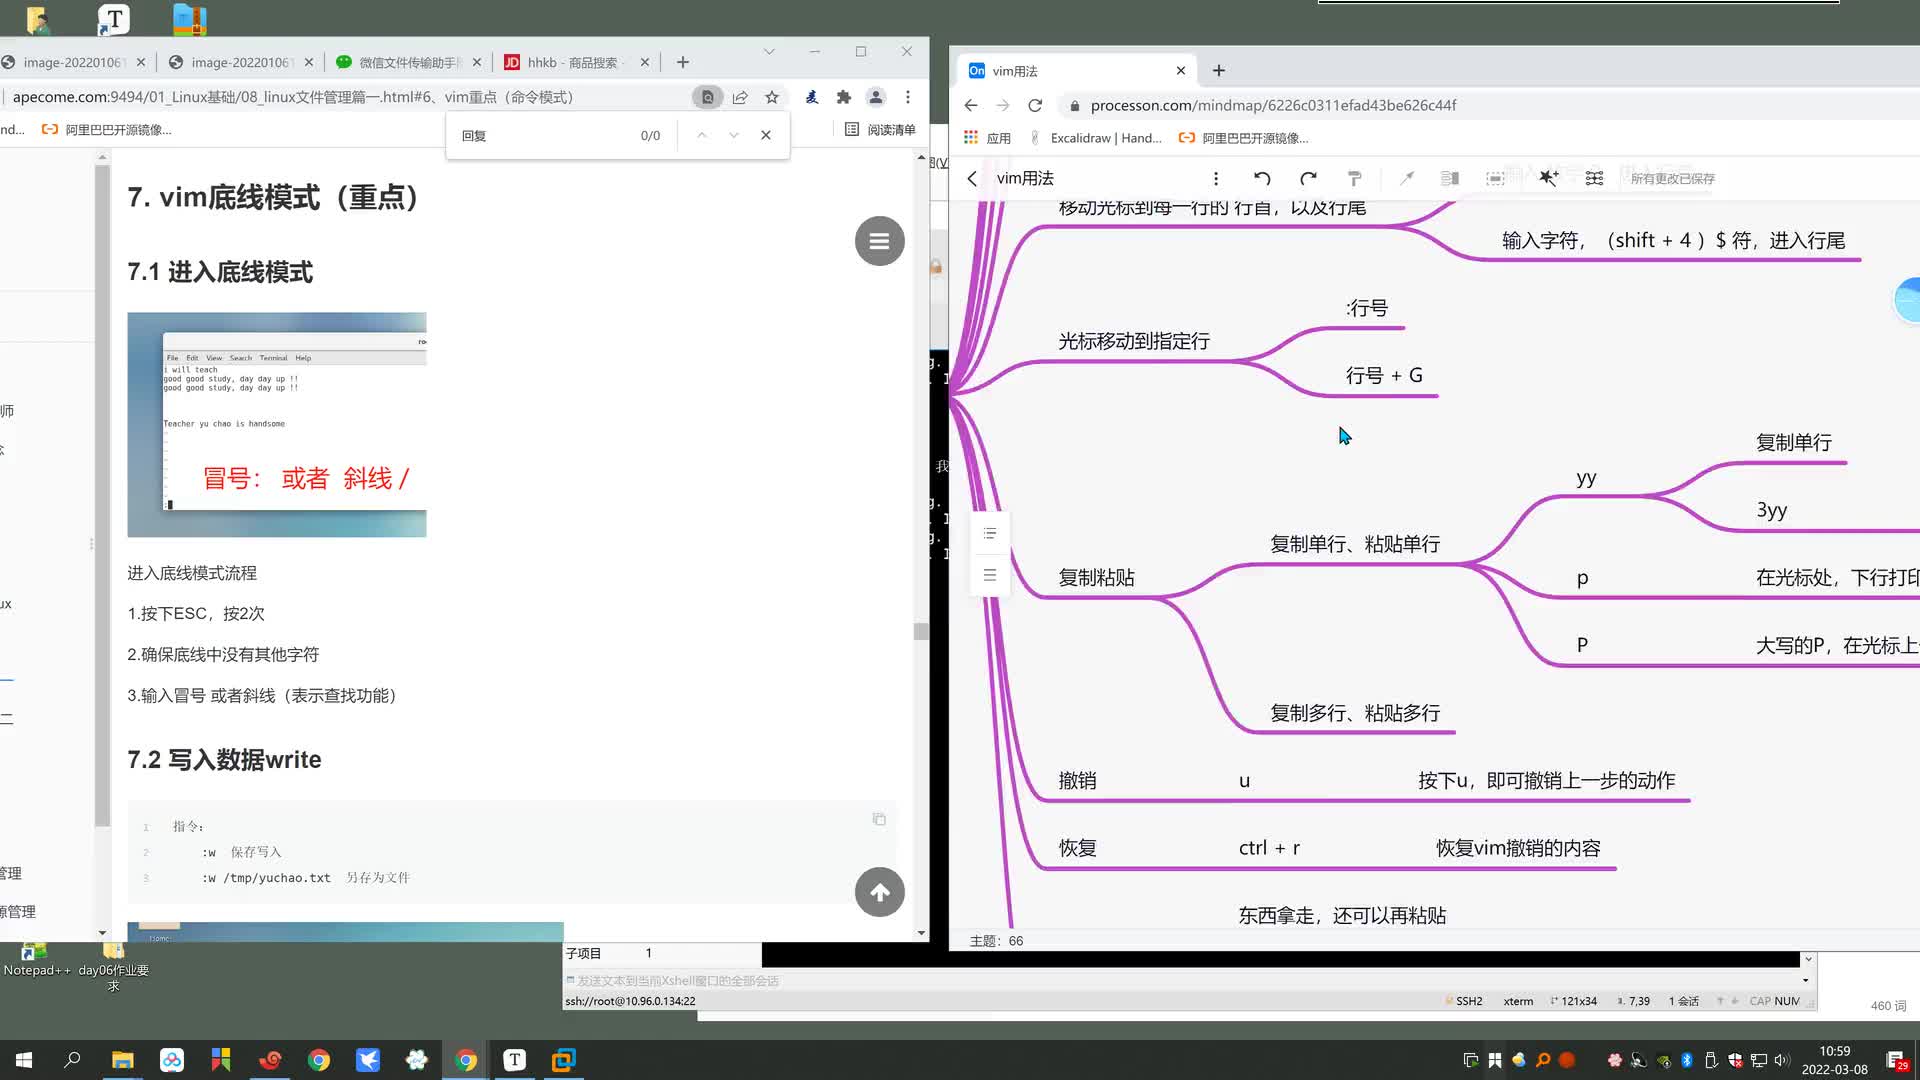This screenshot has height=1080, width=1920.
Task: Switch to the first image-20220106 tab
Action: point(74,62)
